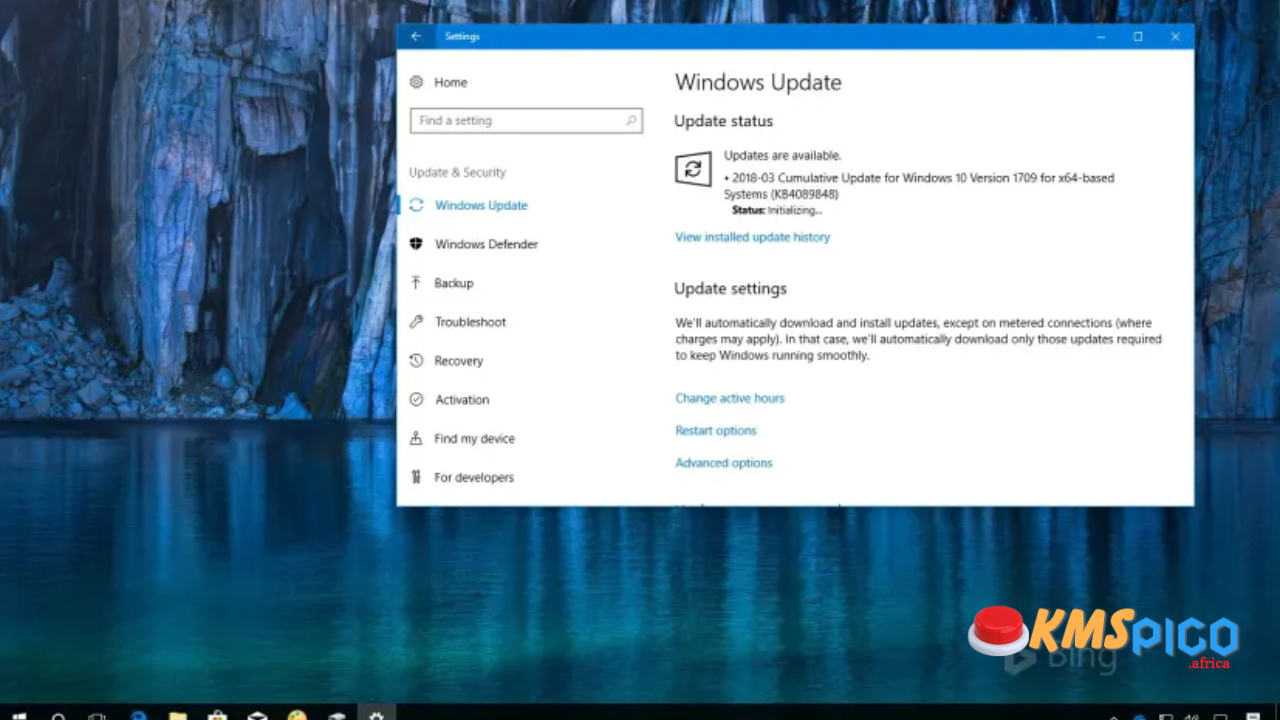Open the Restart options link

point(715,430)
